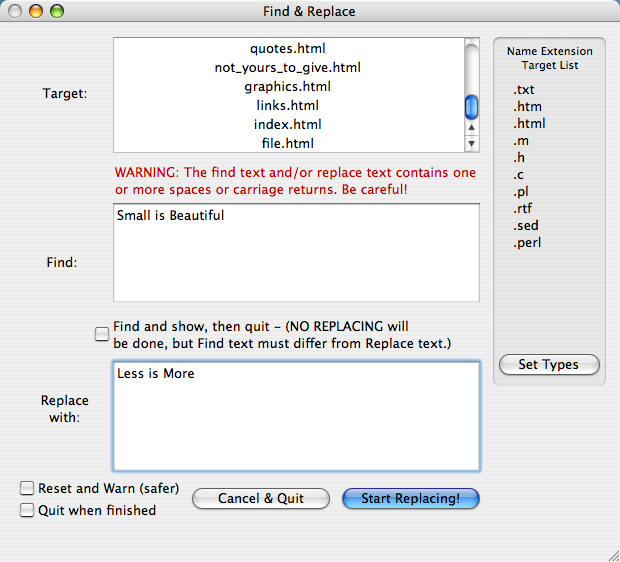Screen dimensions: 620x562
Task: Pick links.html in the Target list
Action: [287, 105]
